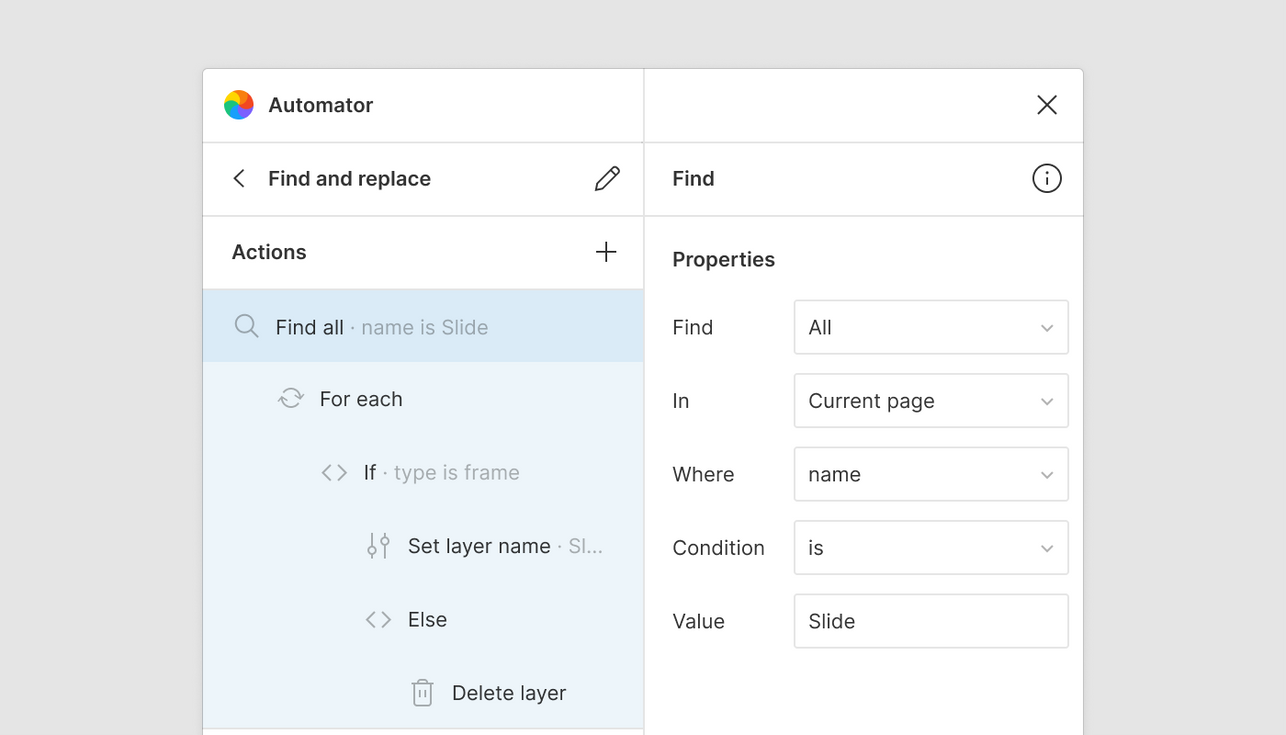Viewport: 1286px width, 735px height.
Task: Open the In dropdown showing Current page
Action: (930, 401)
